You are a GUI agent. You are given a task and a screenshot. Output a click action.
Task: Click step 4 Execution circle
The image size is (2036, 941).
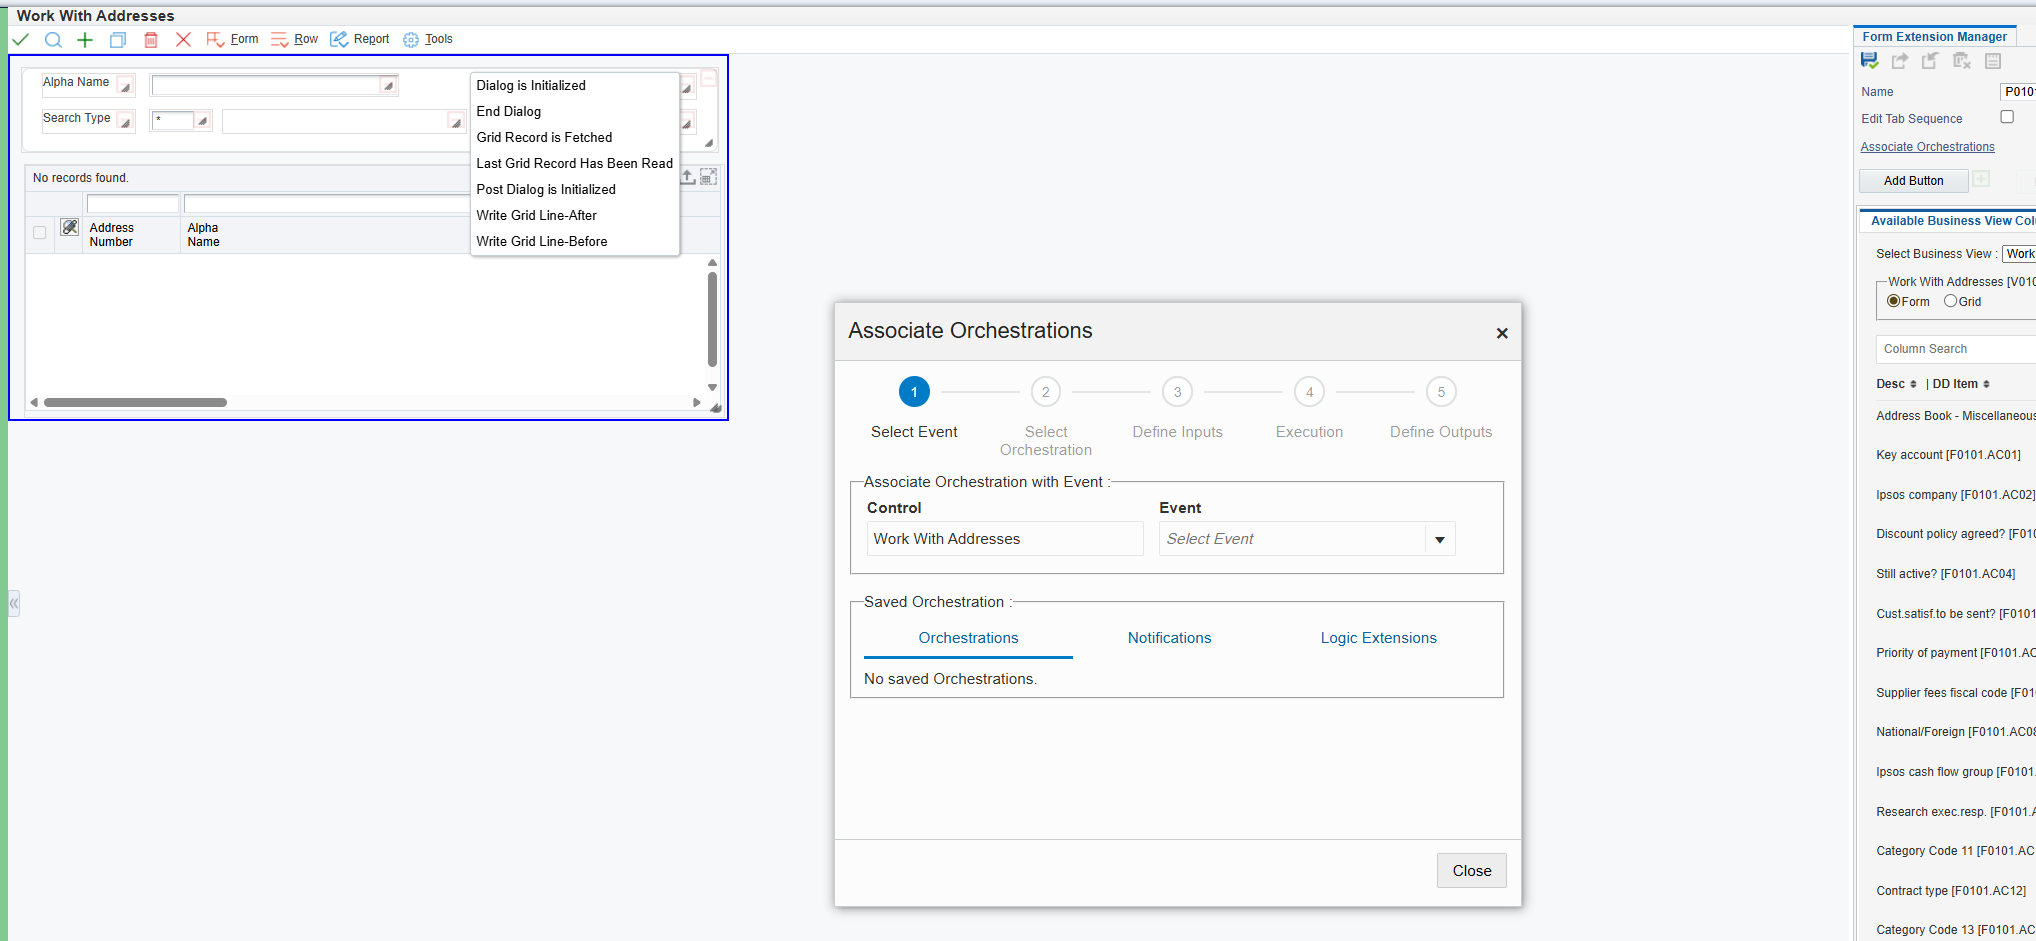coord(1310,392)
